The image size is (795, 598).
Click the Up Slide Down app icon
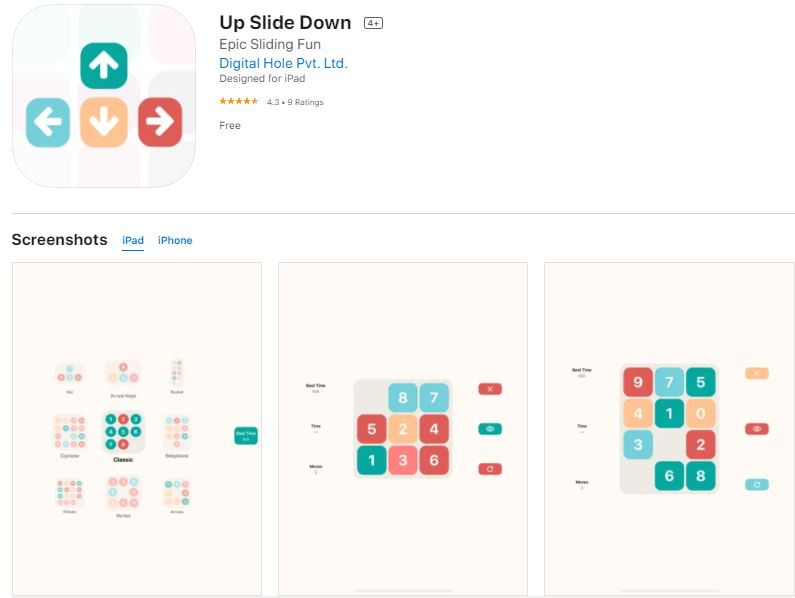104,96
